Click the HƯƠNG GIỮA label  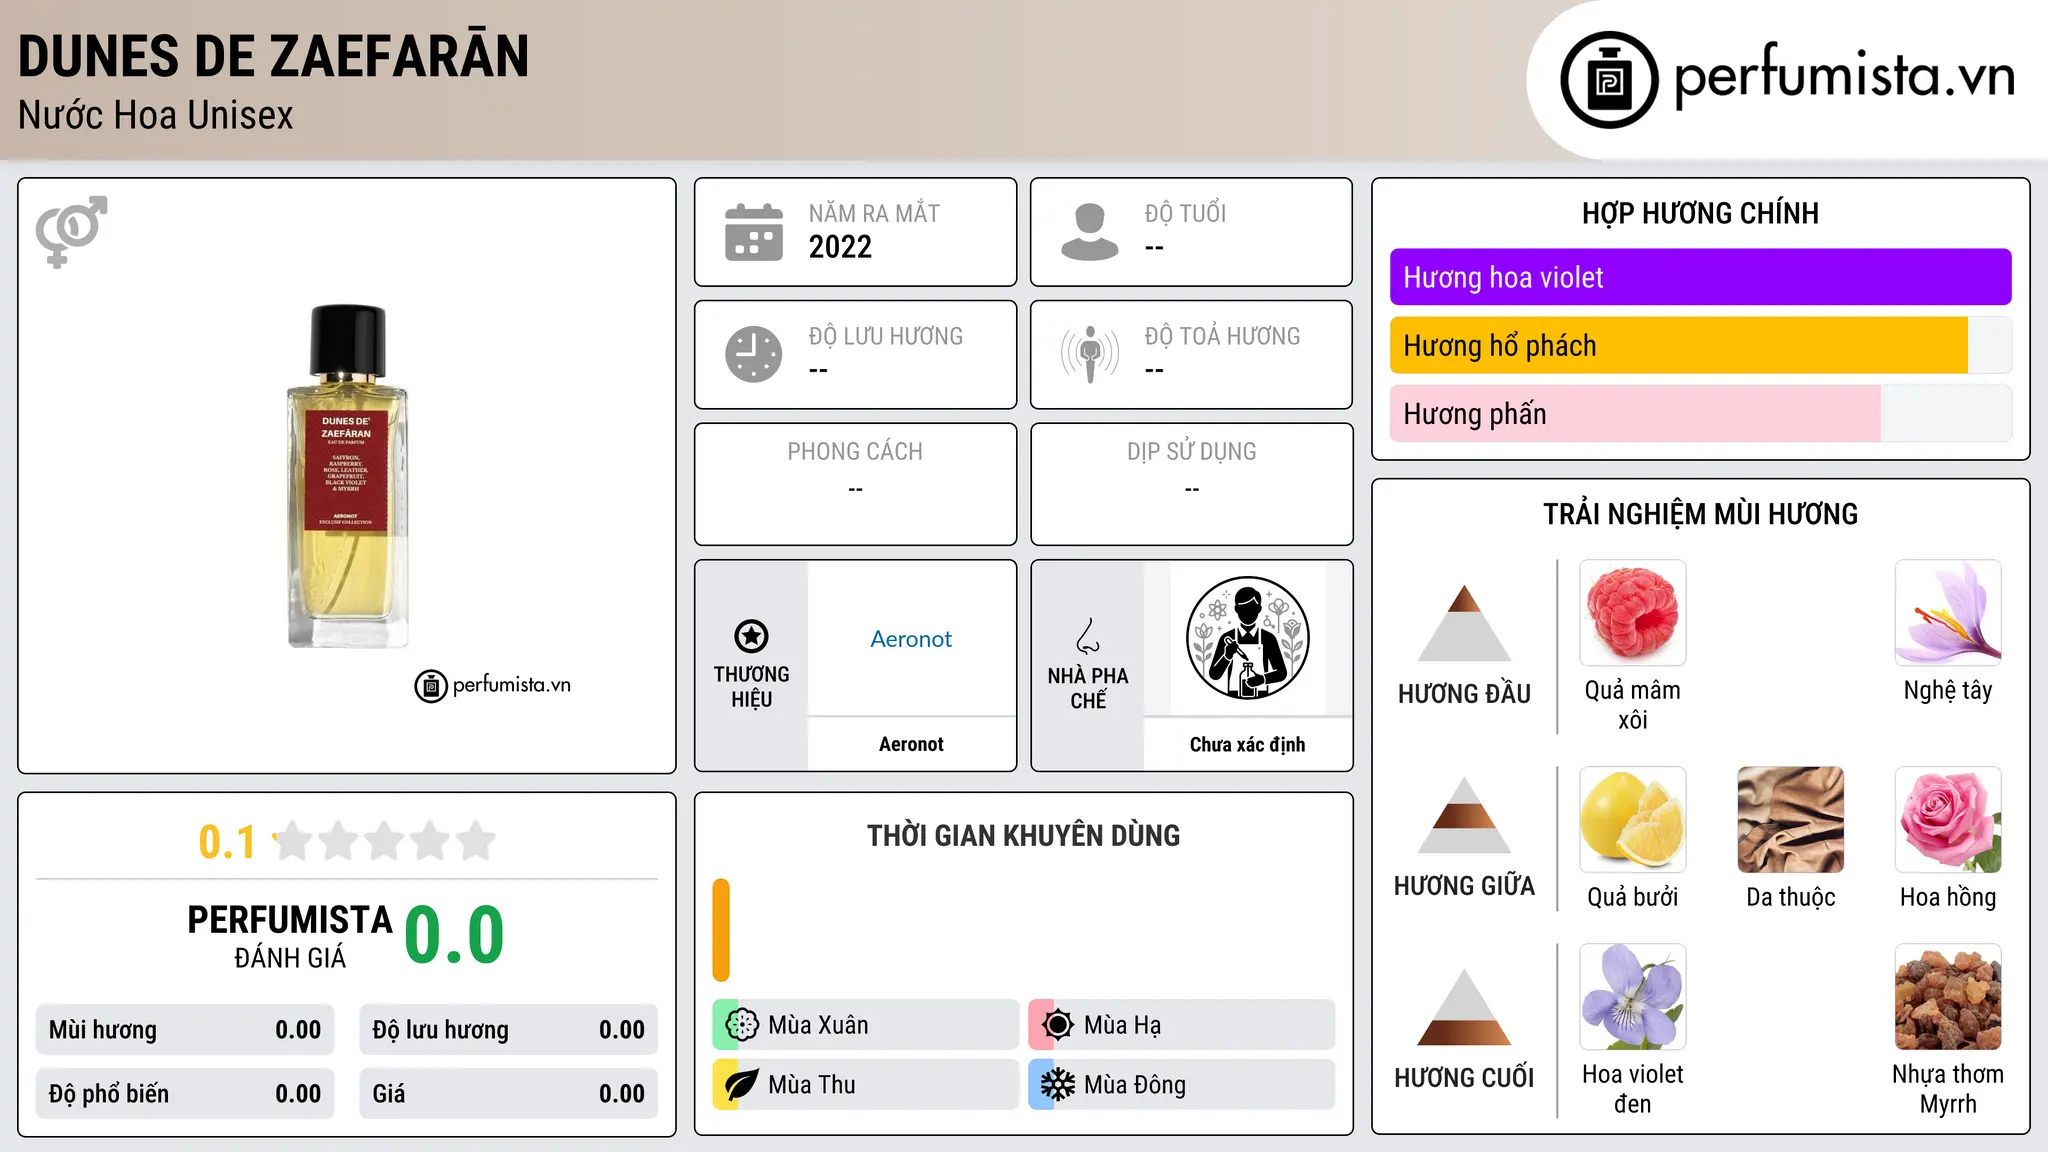click(x=1464, y=886)
